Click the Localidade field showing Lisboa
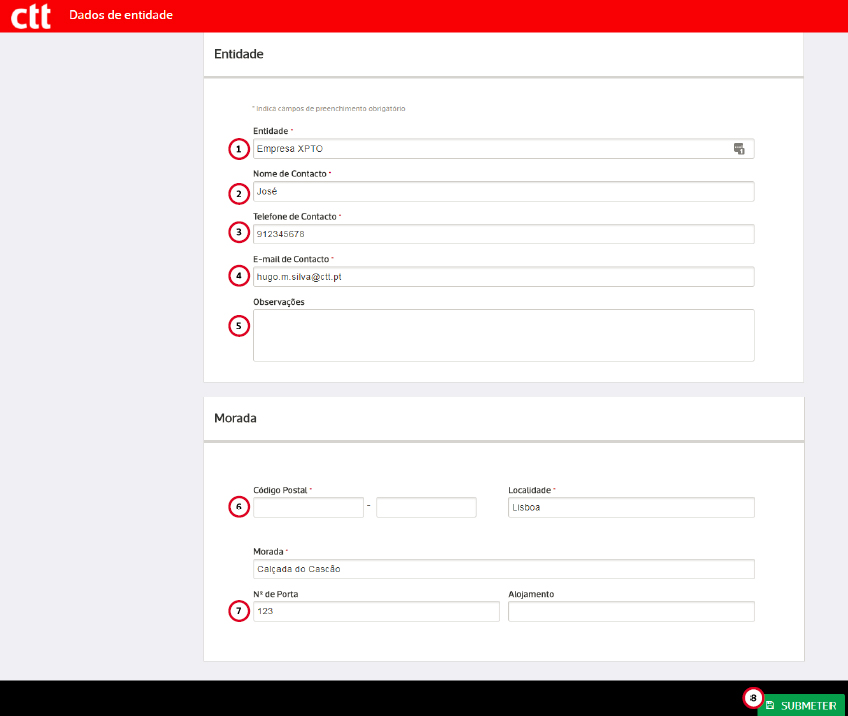 [x=631, y=508]
